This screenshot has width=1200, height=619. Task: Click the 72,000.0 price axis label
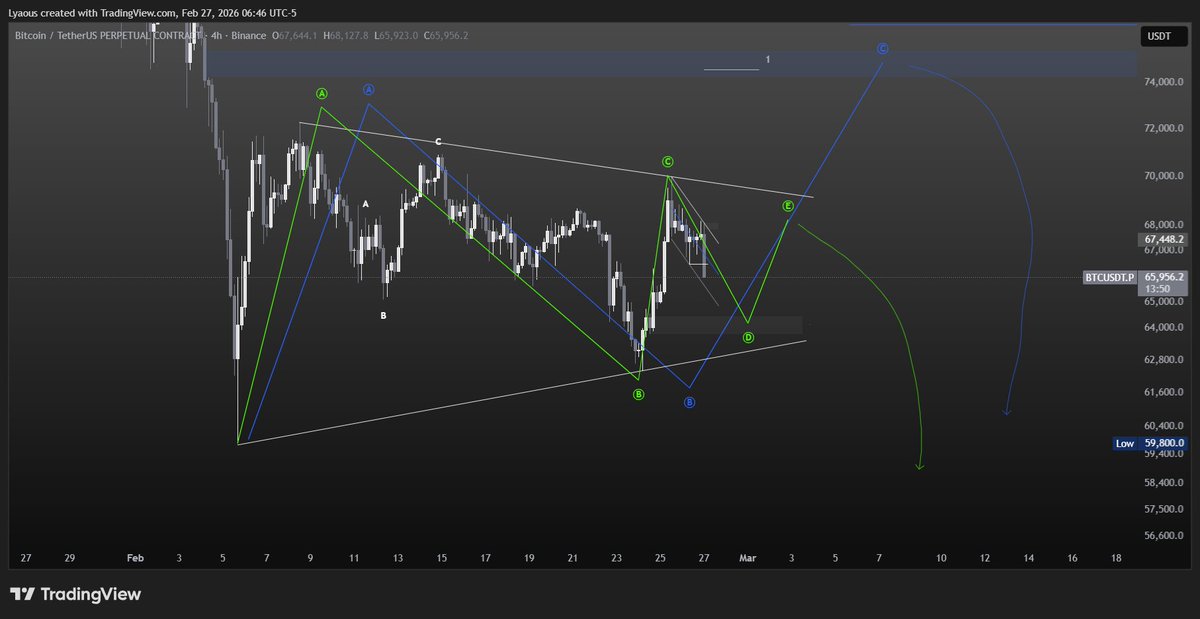coord(1164,129)
